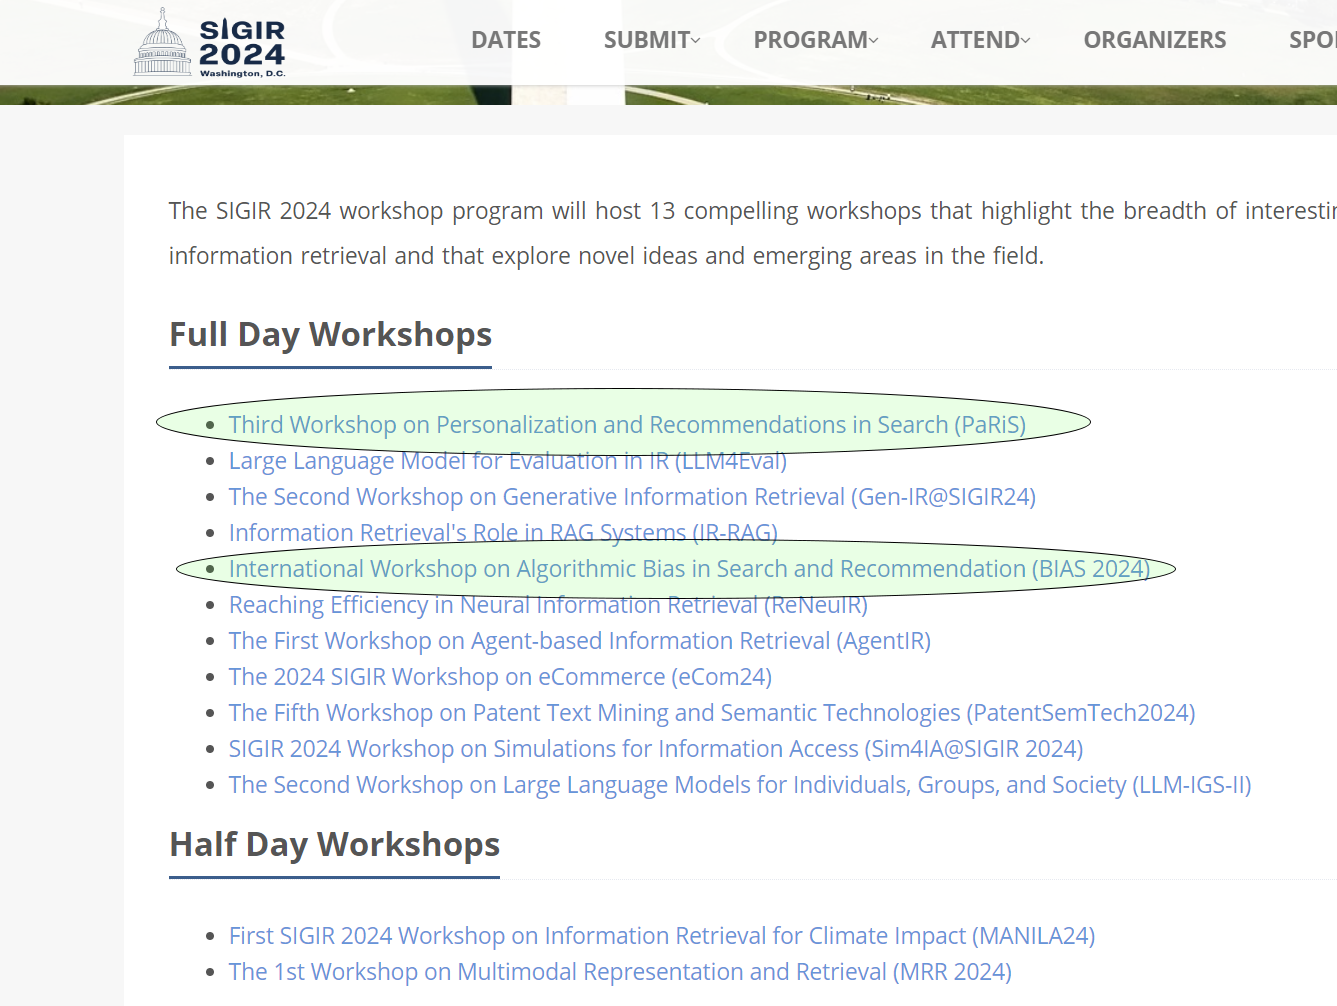Click the Full Day Workshops heading
The image size is (1337, 1006).
(x=330, y=334)
